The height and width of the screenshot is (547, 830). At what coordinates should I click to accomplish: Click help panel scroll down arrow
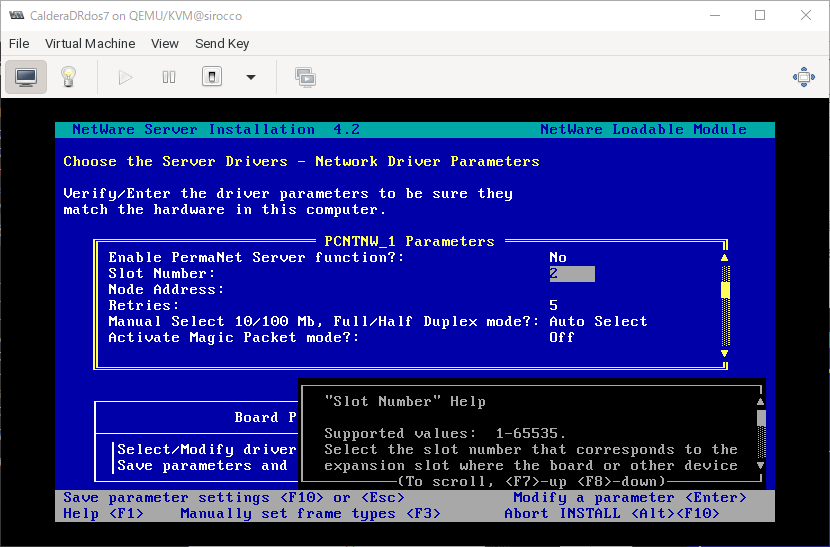(x=761, y=465)
